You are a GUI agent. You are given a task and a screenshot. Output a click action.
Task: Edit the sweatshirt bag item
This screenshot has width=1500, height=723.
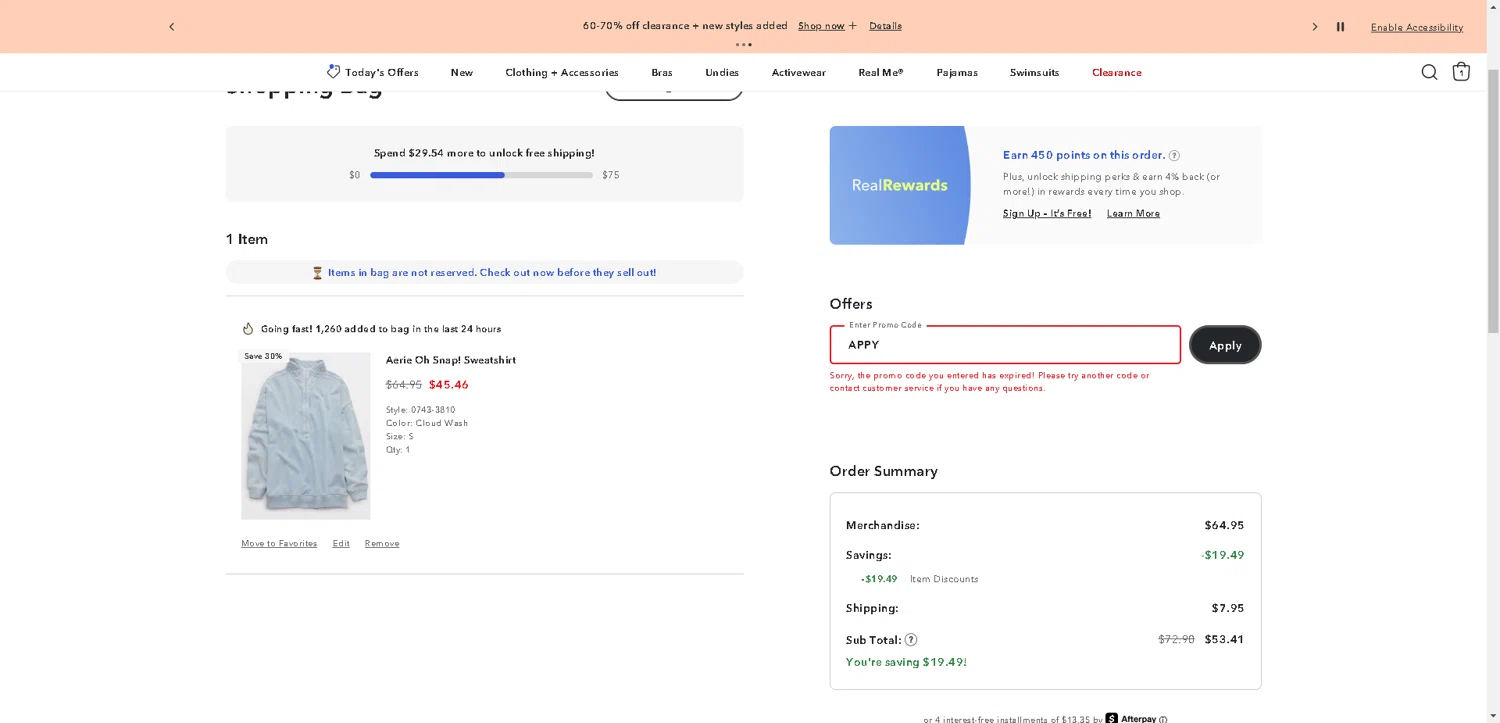pyautogui.click(x=341, y=543)
